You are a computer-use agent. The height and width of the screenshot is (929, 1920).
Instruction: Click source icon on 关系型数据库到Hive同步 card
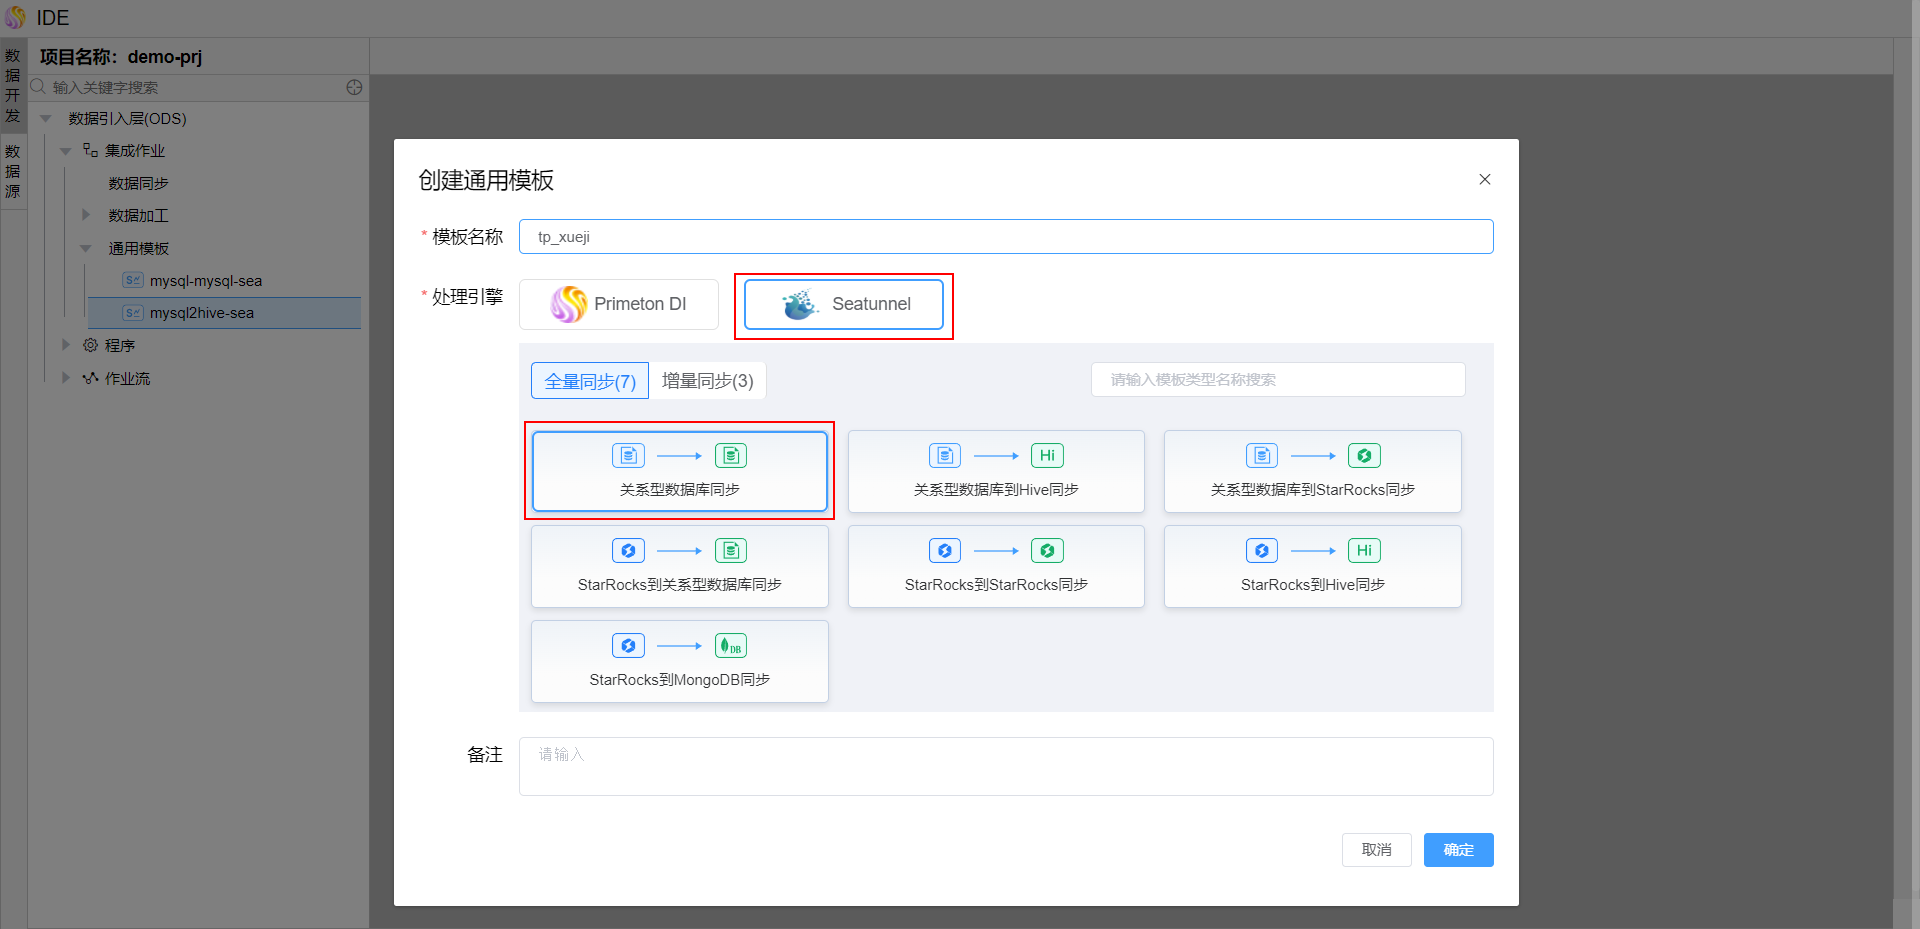[945, 456]
